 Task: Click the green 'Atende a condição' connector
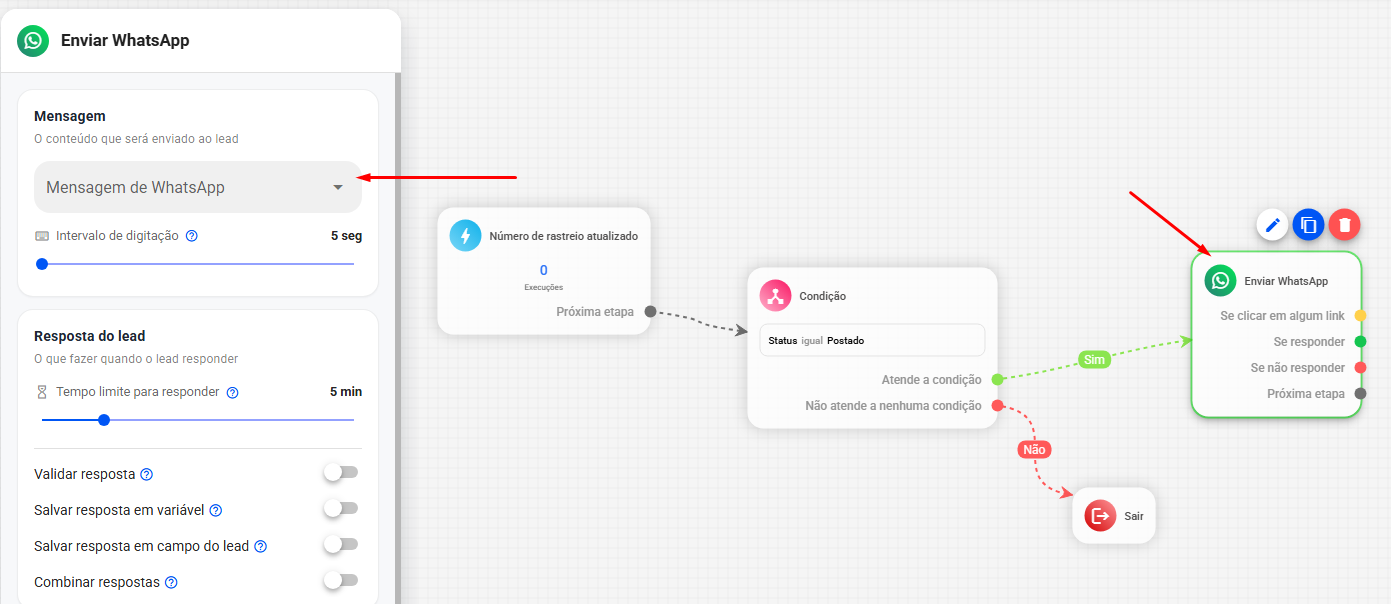click(x=997, y=379)
